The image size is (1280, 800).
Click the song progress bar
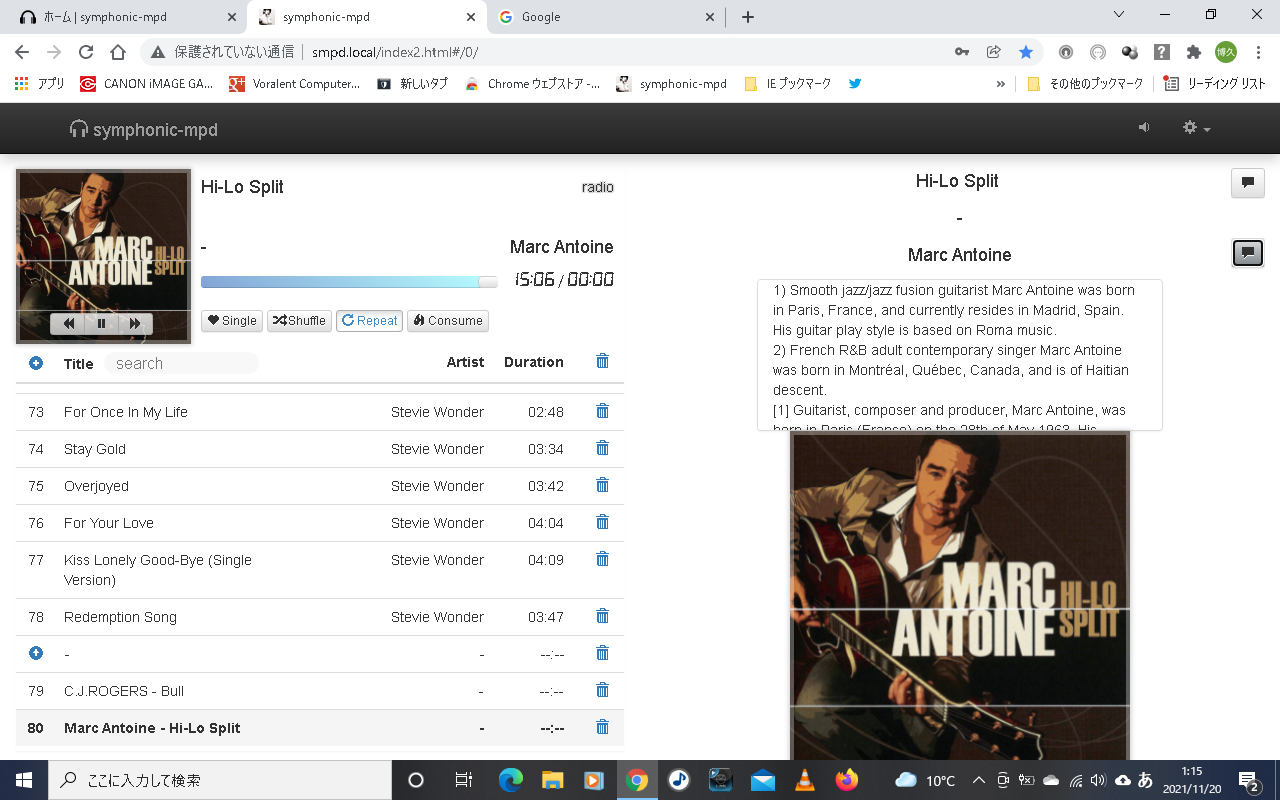click(x=349, y=282)
